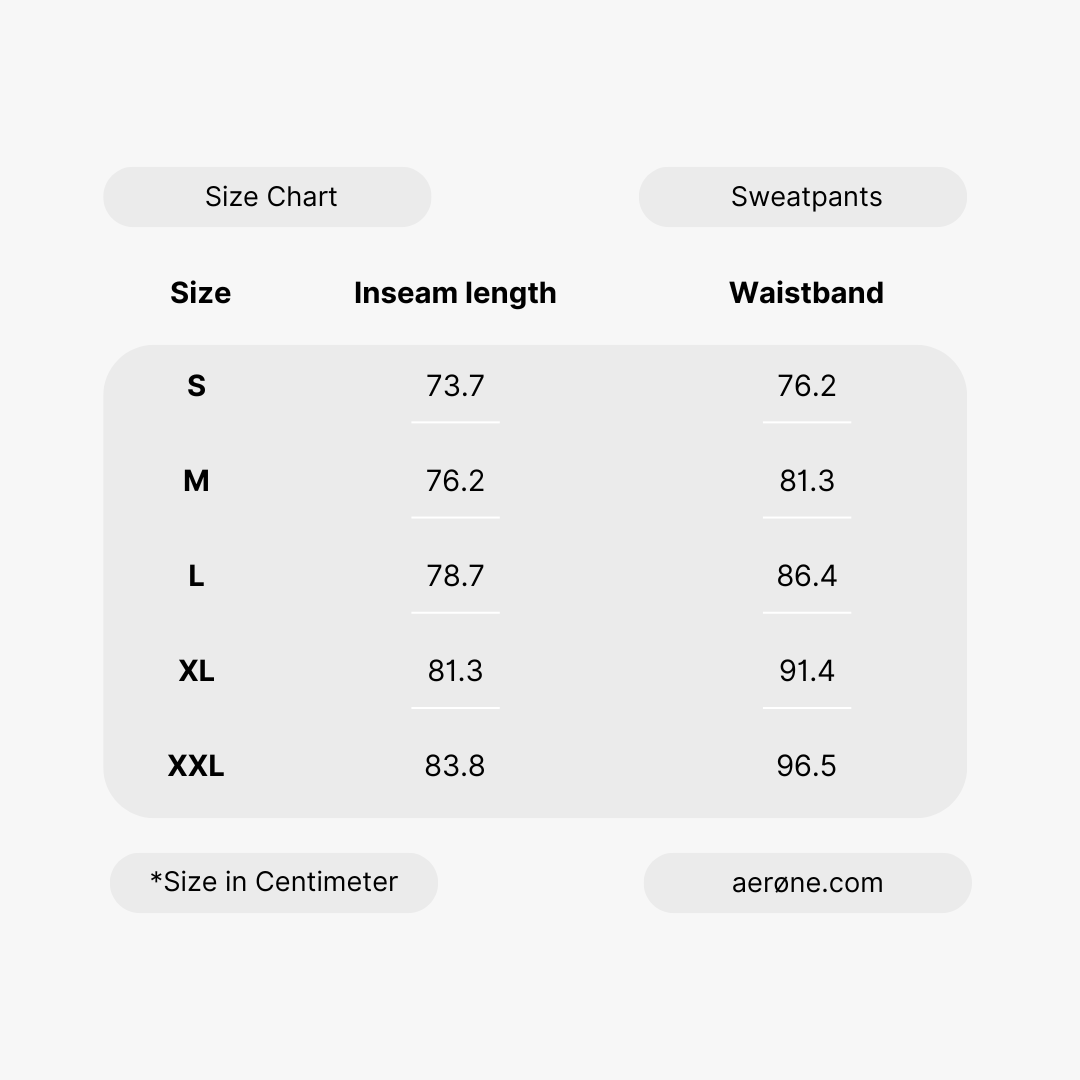This screenshot has width=1080, height=1080.
Task: Select waistband value 96.5
Action: 806,766
